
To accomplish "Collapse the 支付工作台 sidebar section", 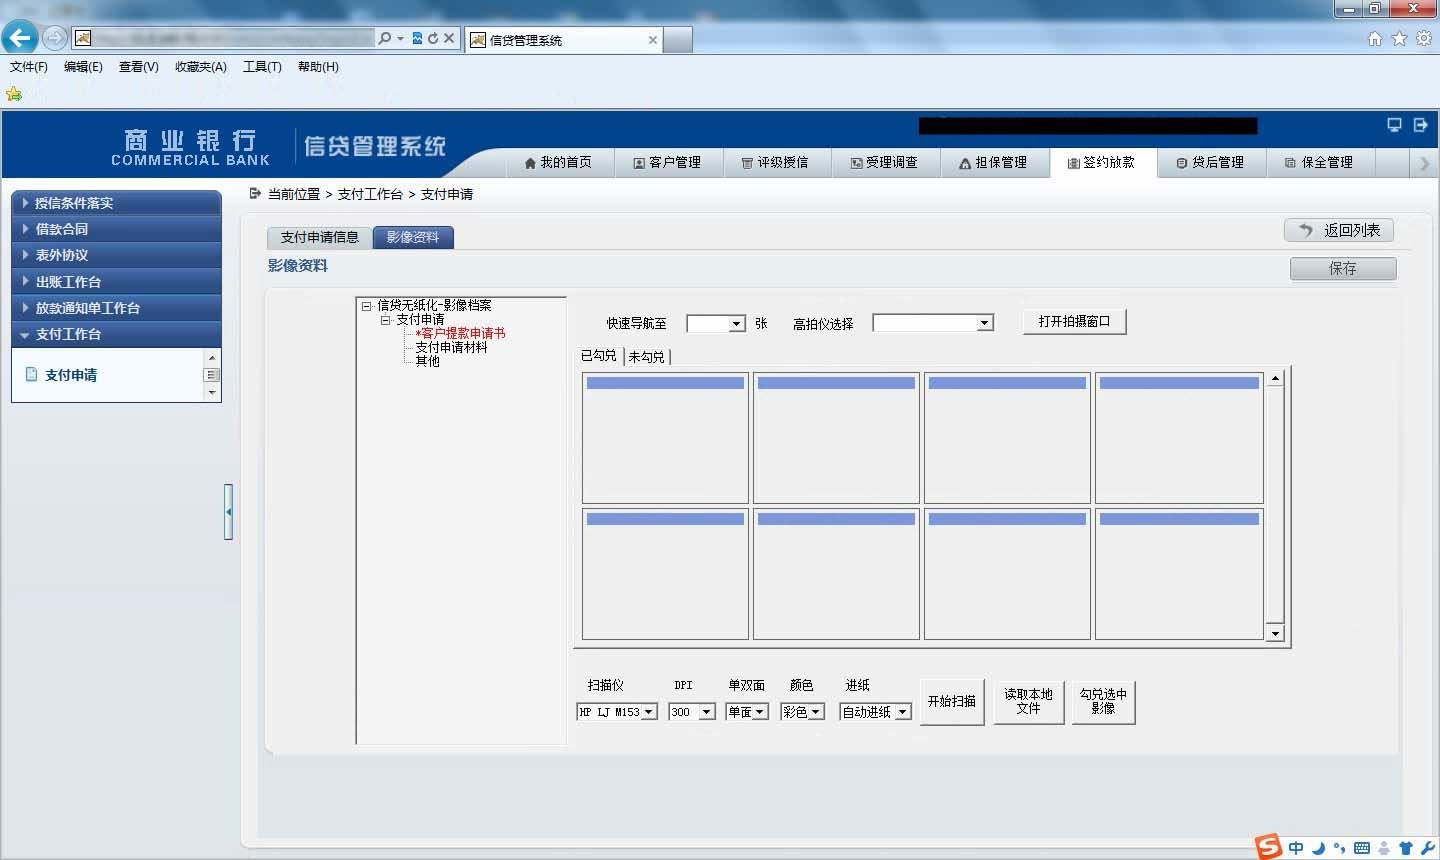I will (116, 334).
